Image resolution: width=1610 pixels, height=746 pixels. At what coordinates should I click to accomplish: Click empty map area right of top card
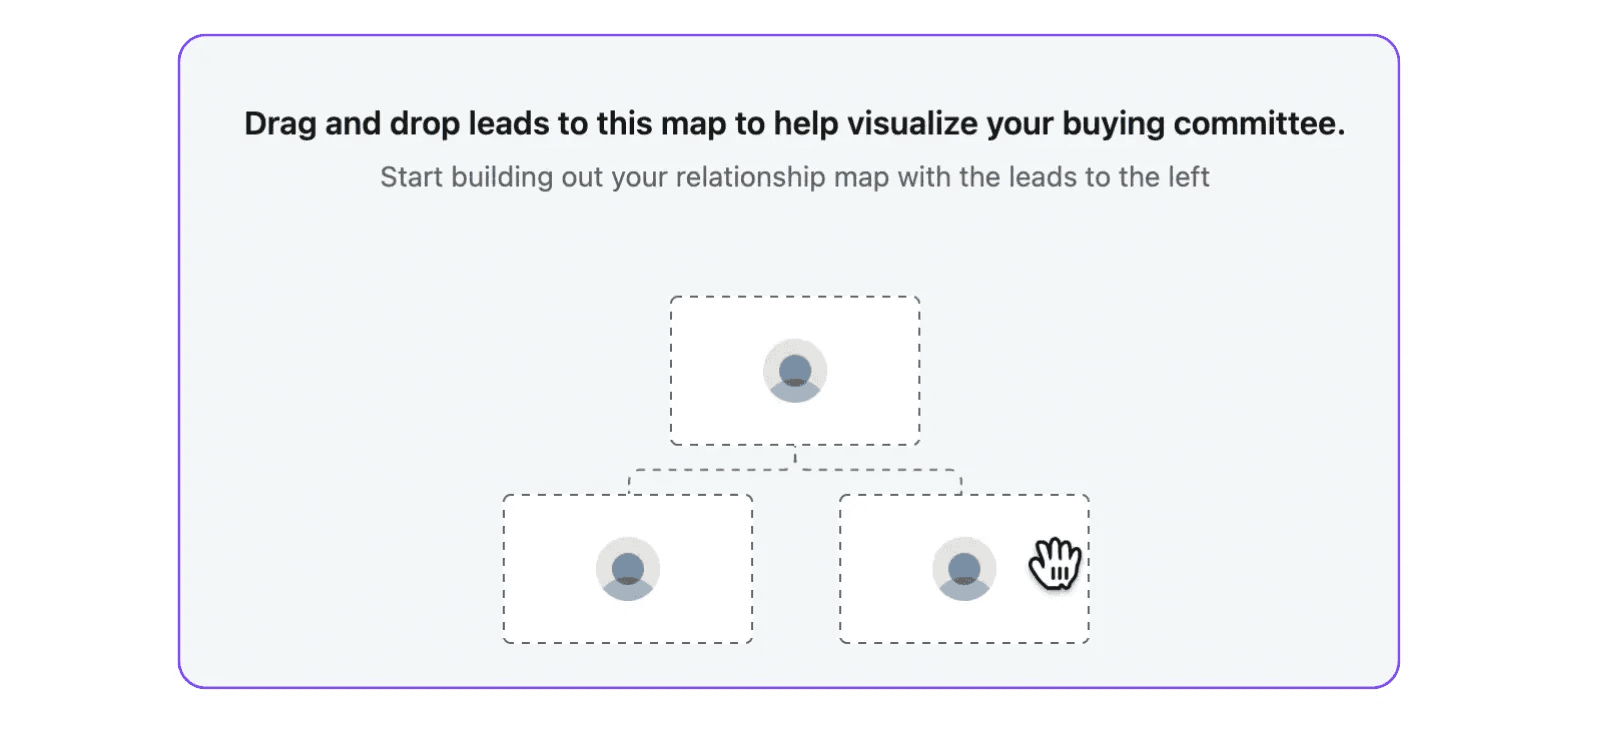click(x=1160, y=370)
